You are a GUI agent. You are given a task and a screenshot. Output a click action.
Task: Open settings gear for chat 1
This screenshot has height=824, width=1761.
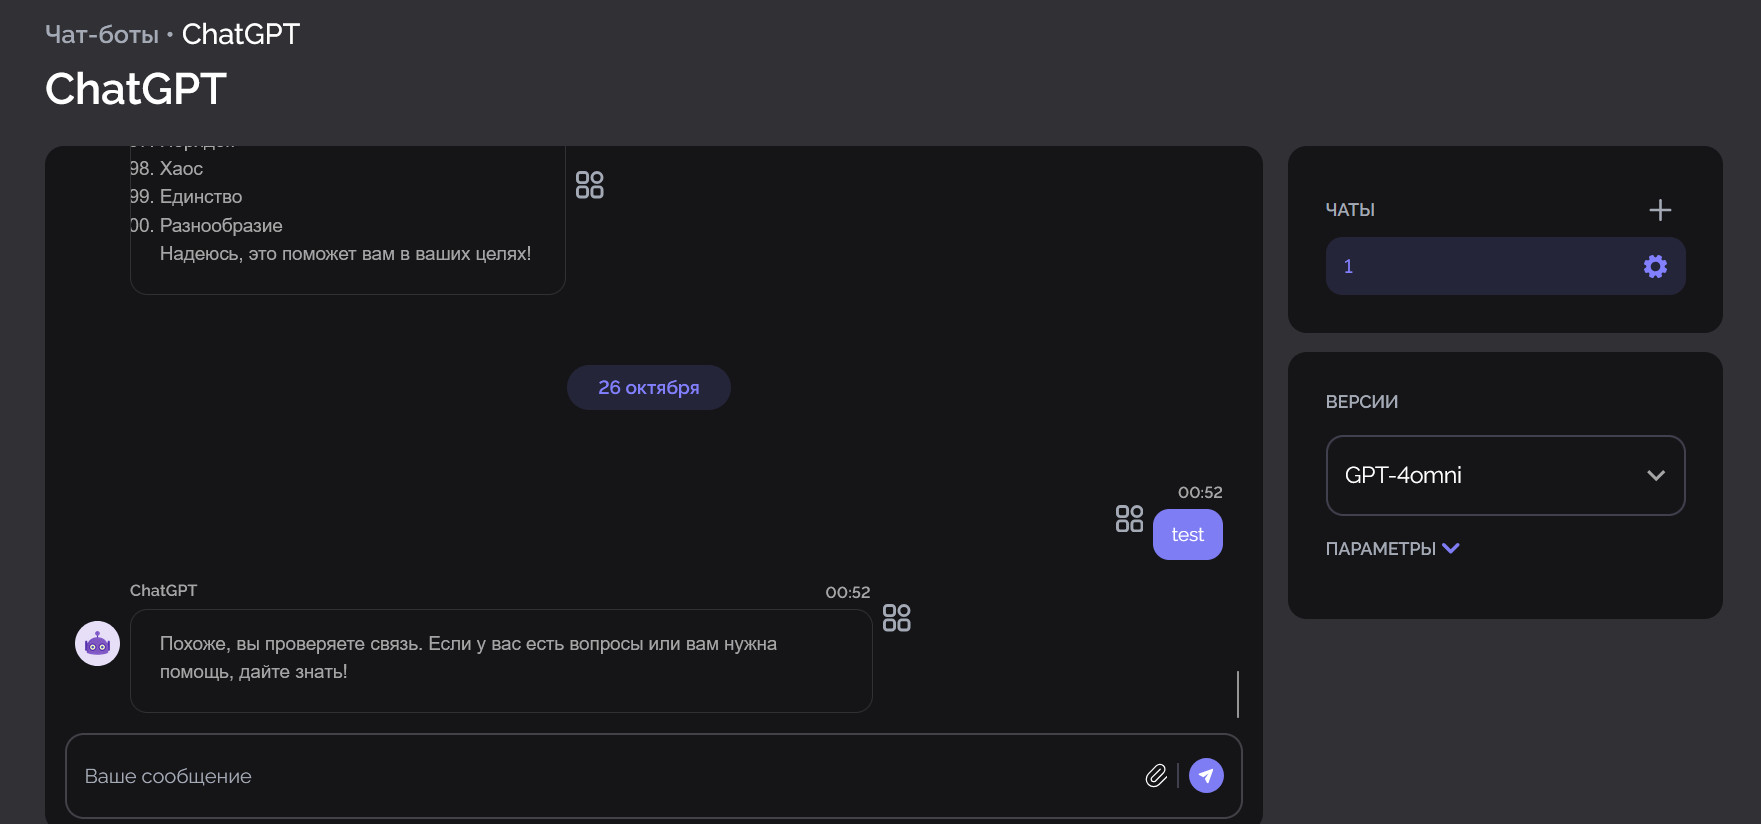tap(1655, 266)
